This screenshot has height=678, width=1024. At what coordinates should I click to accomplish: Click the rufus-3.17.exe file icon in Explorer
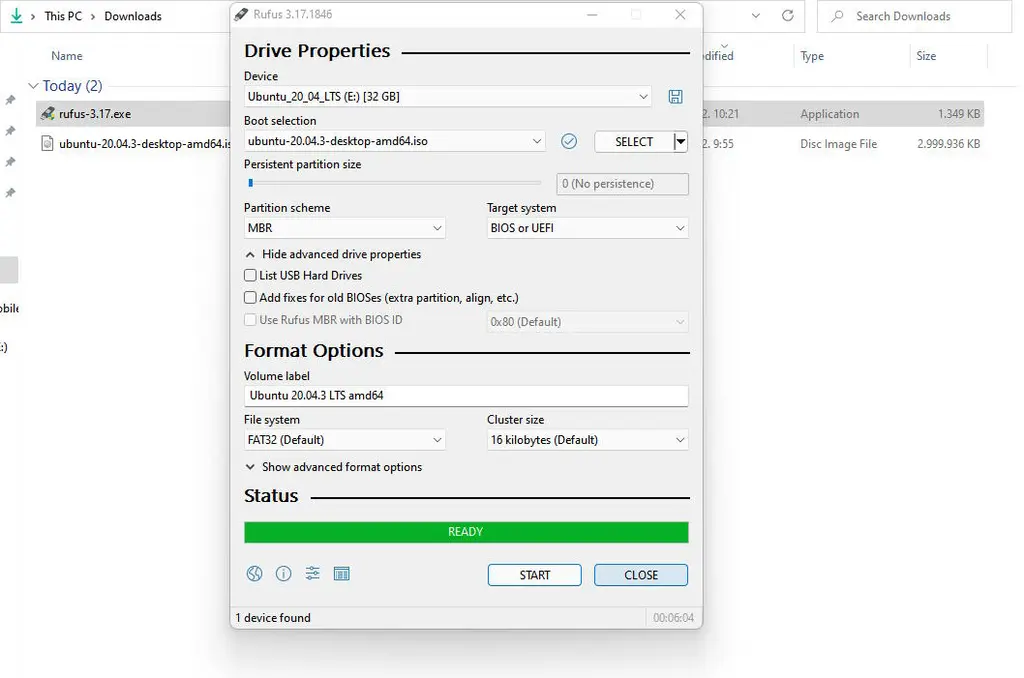[48, 114]
